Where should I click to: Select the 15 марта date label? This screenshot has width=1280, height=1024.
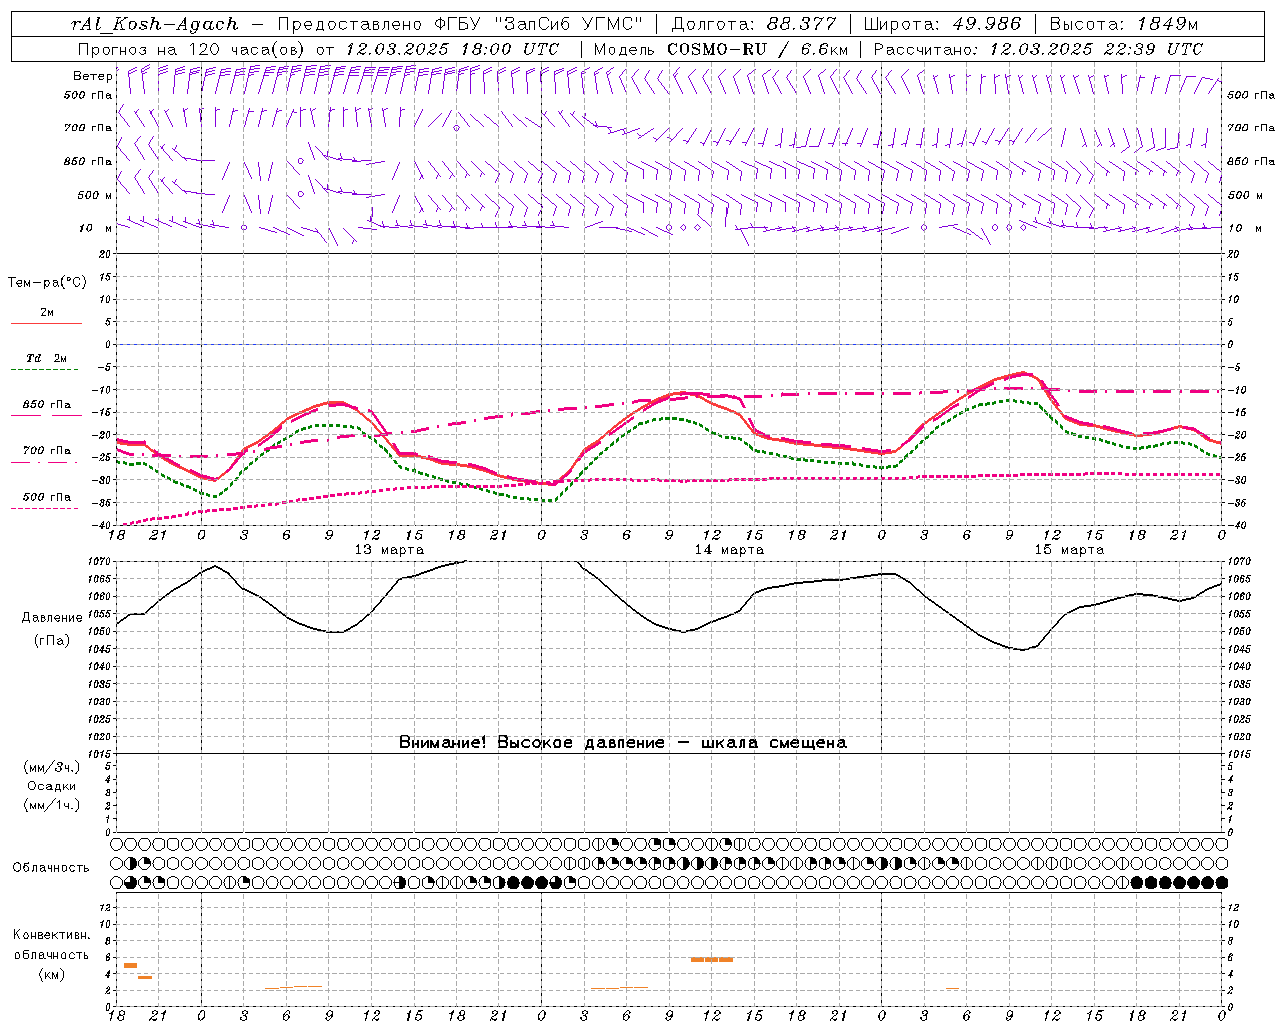coord(1069,550)
